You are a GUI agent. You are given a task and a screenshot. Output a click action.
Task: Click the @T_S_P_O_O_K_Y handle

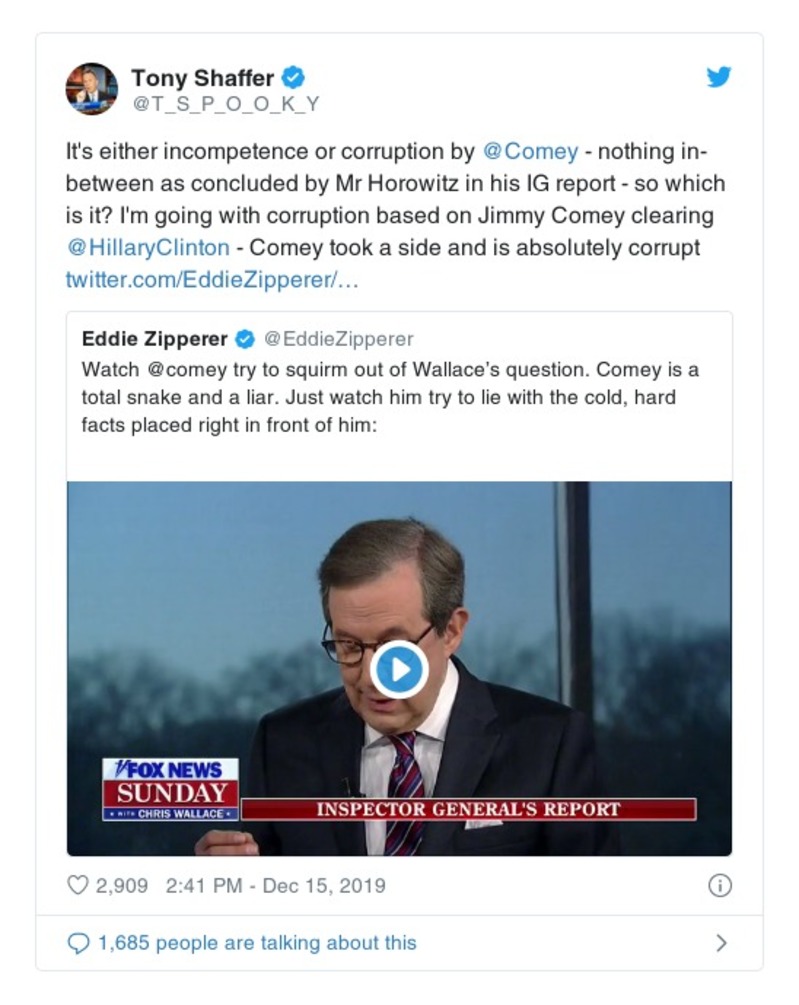[x=225, y=102]
